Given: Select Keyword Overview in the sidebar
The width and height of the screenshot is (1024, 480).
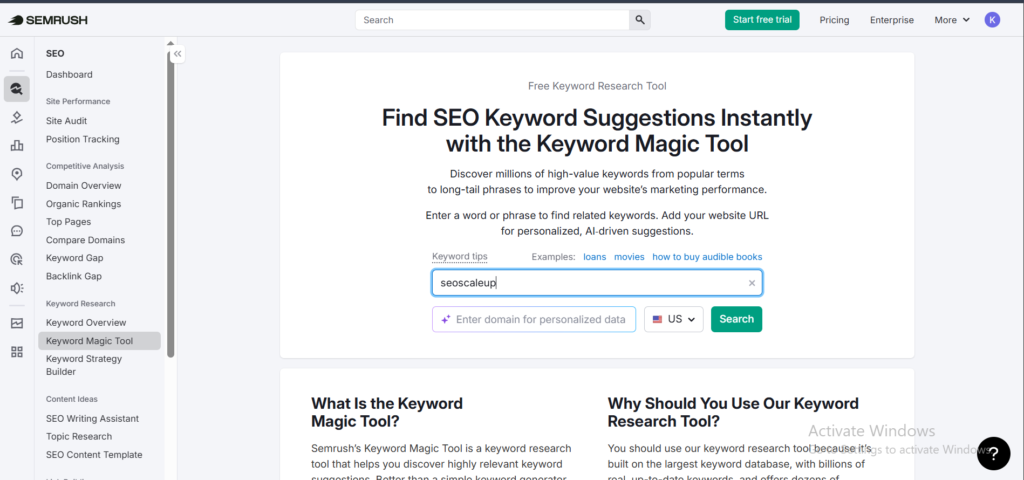Looking at the screenshot, I should click(x=86, y=323).
